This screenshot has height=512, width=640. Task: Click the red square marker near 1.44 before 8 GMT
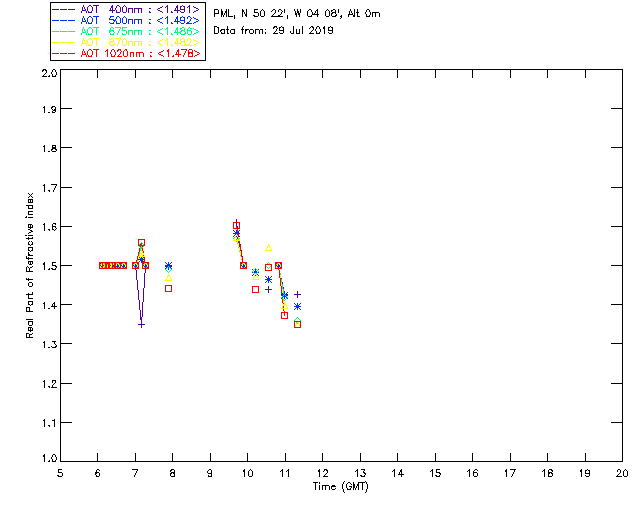(x=168, y=289)
